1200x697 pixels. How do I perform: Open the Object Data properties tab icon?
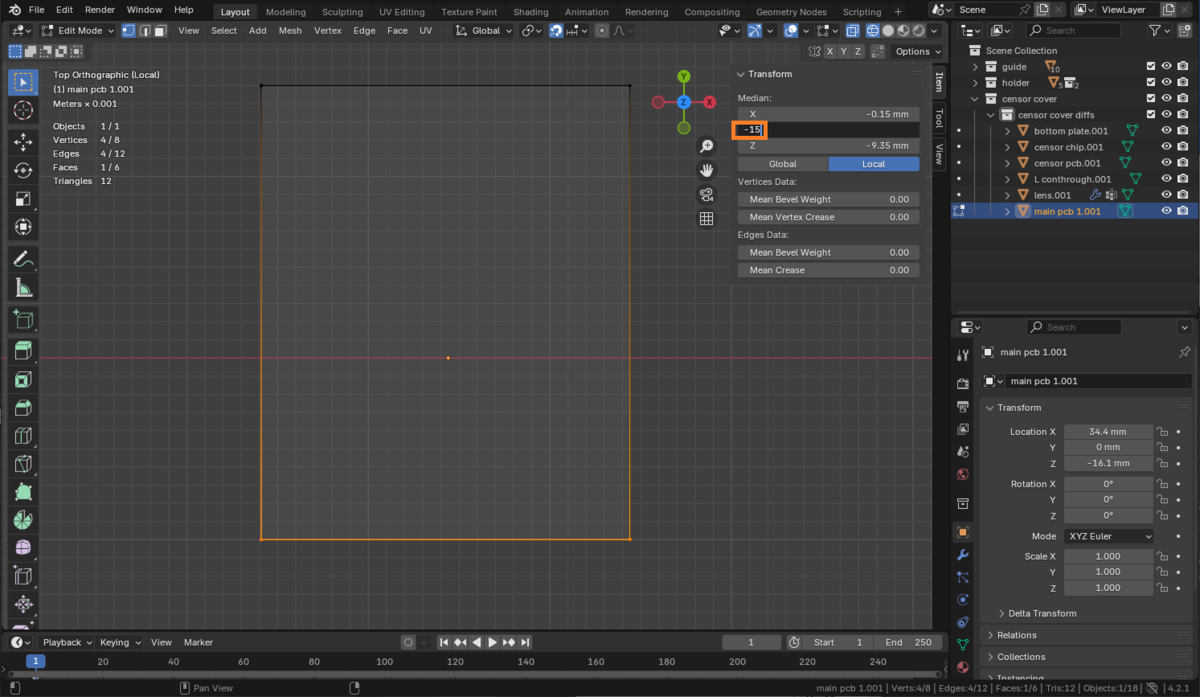coord(962,645)
